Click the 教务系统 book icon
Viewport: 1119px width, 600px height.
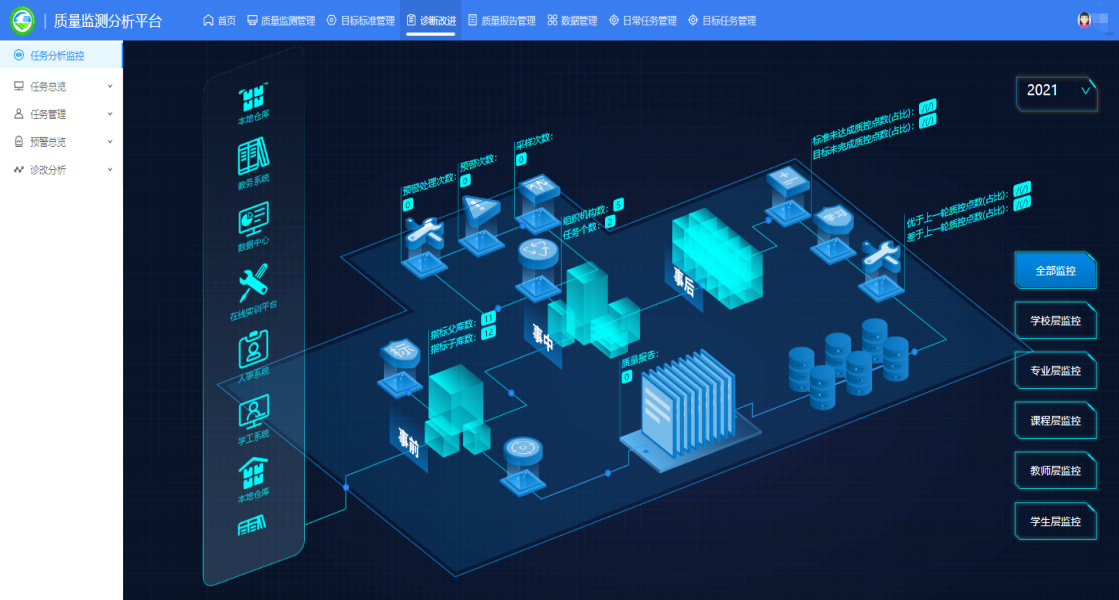click(x=253, y=158)
